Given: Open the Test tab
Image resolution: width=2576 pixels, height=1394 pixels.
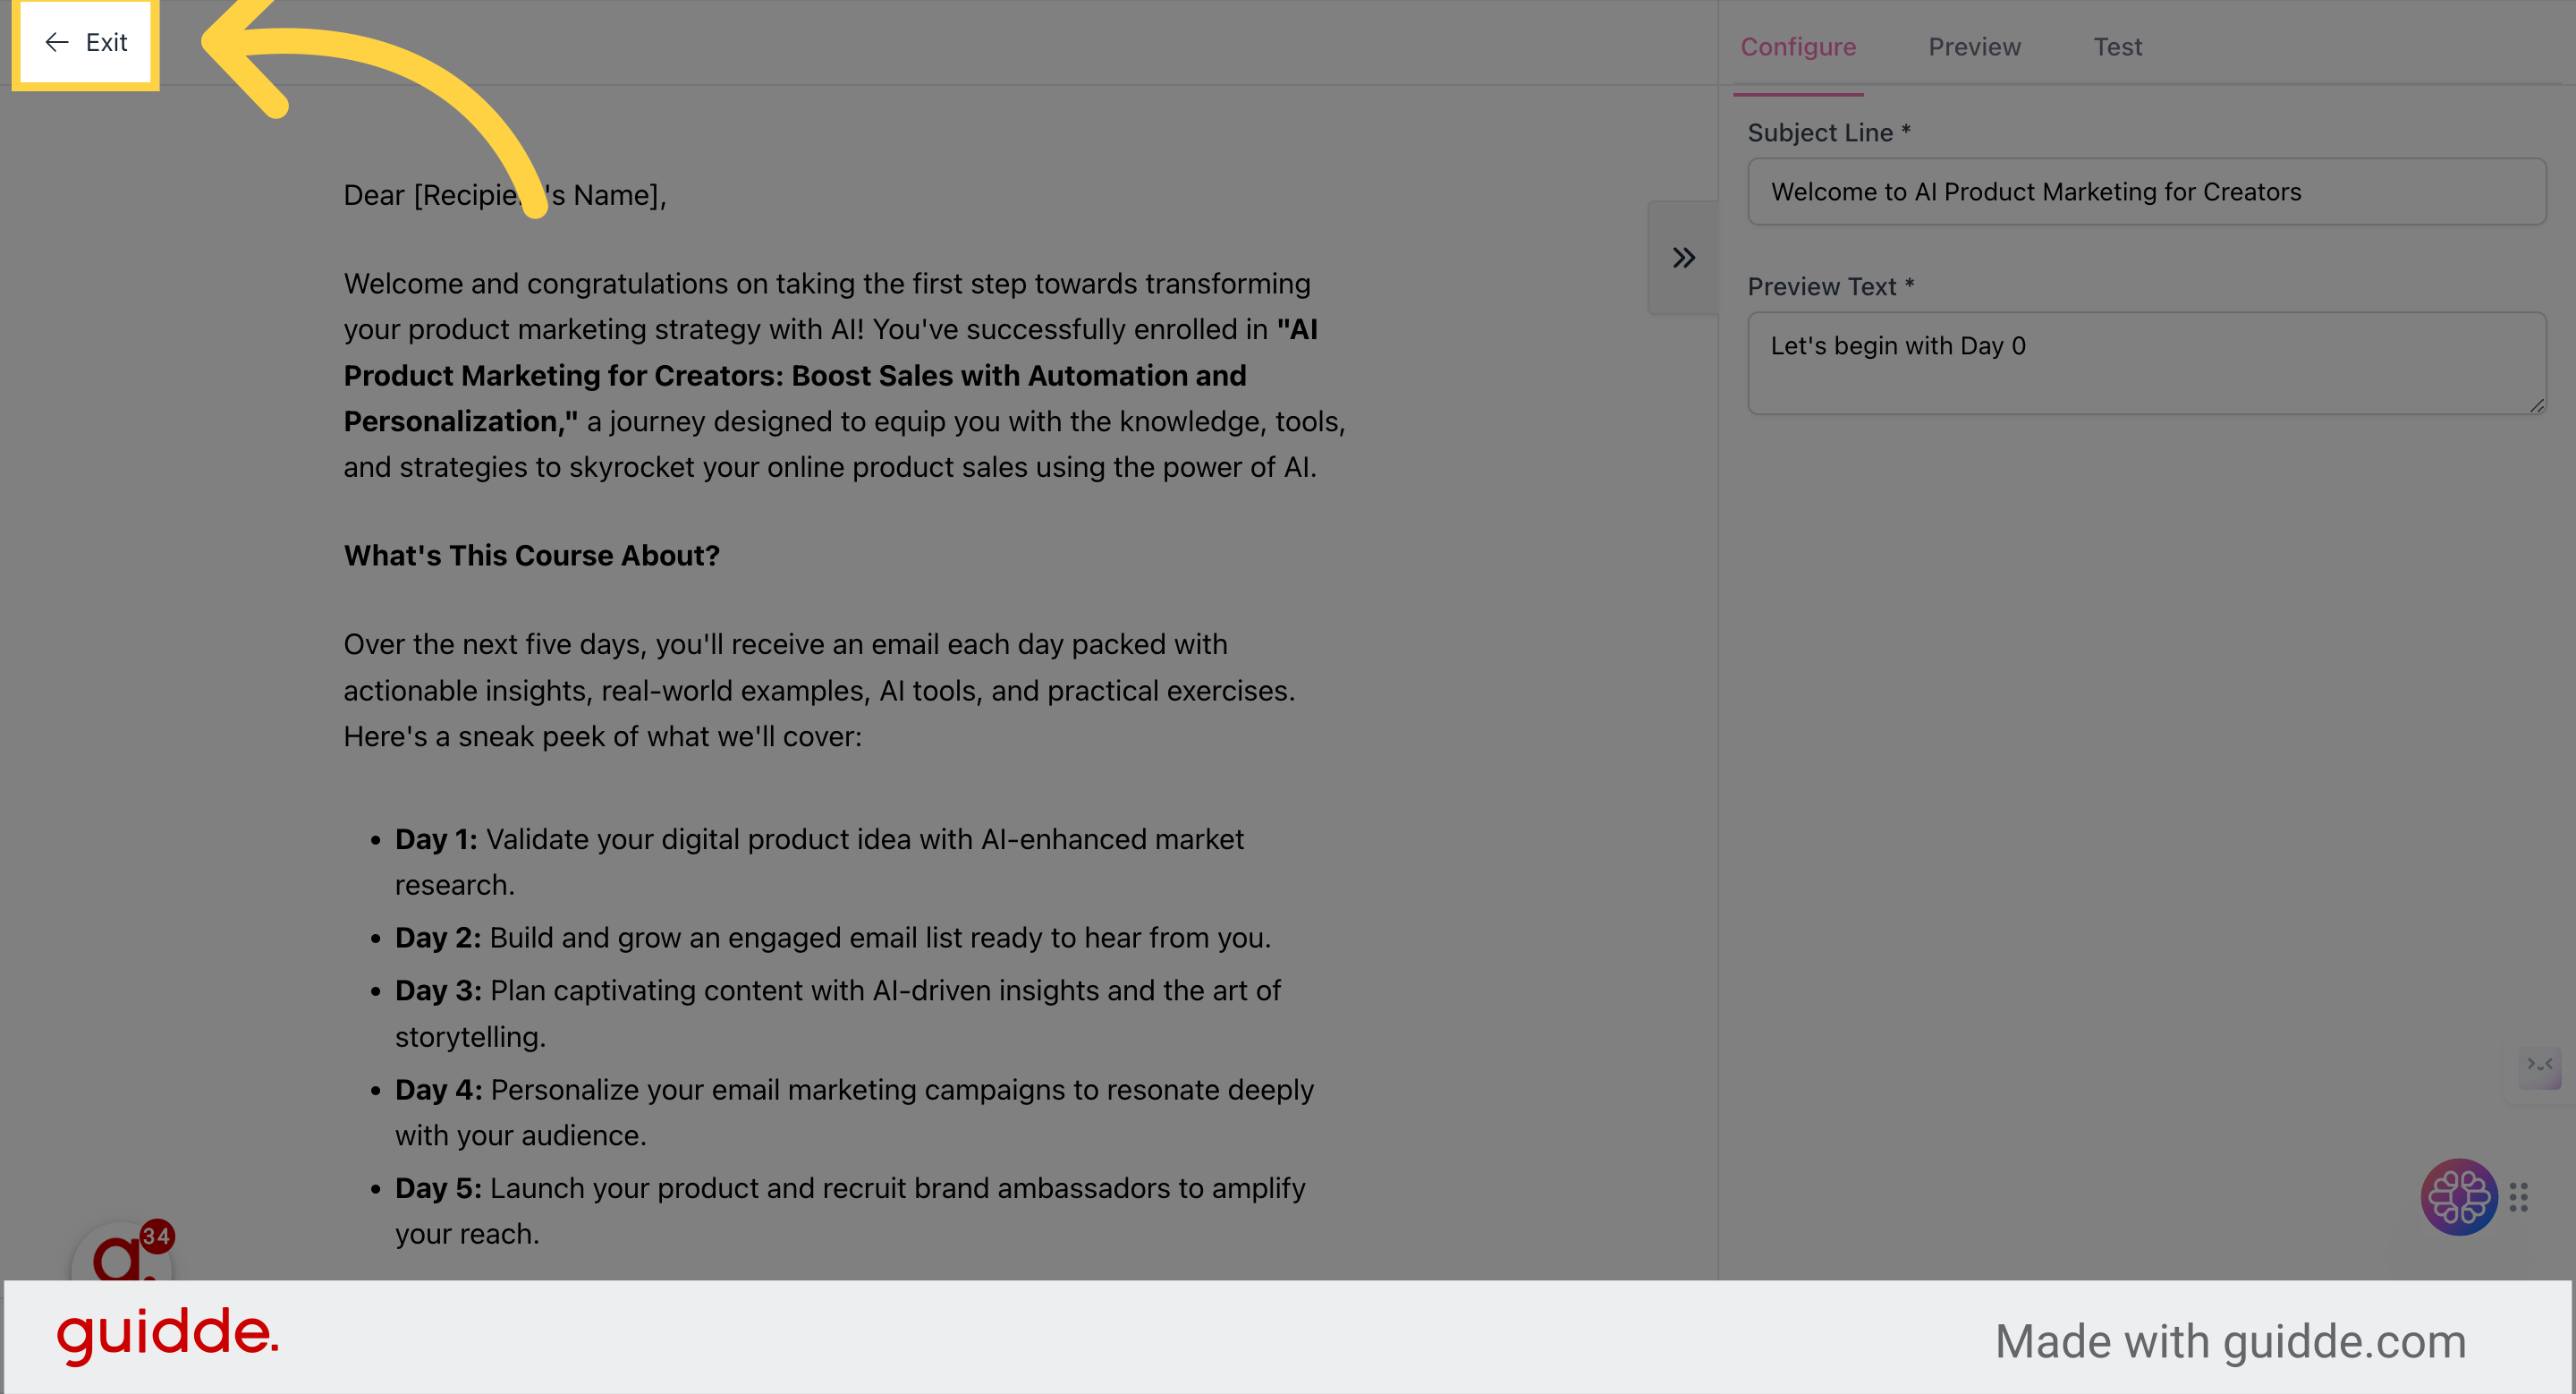Looking at the screenshot, I should pos(2117,47).
